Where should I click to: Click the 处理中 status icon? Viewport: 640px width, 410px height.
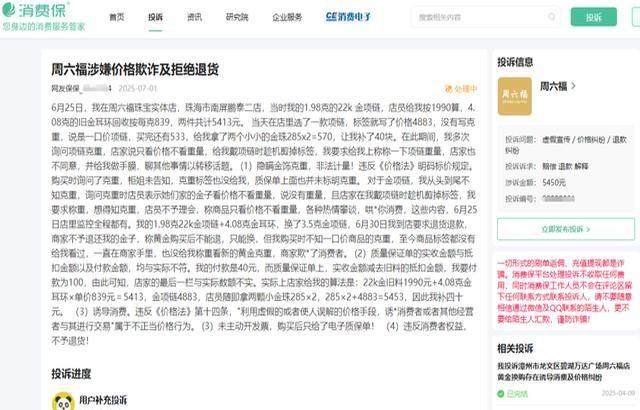coord(449,89)
